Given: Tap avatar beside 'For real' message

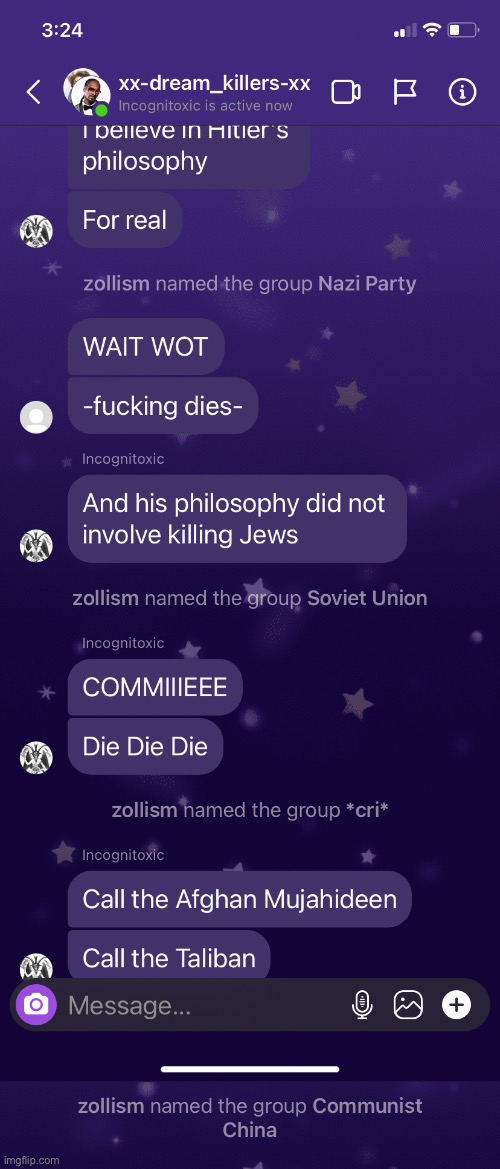Looking at the screenshot, I should click(36, 230).
